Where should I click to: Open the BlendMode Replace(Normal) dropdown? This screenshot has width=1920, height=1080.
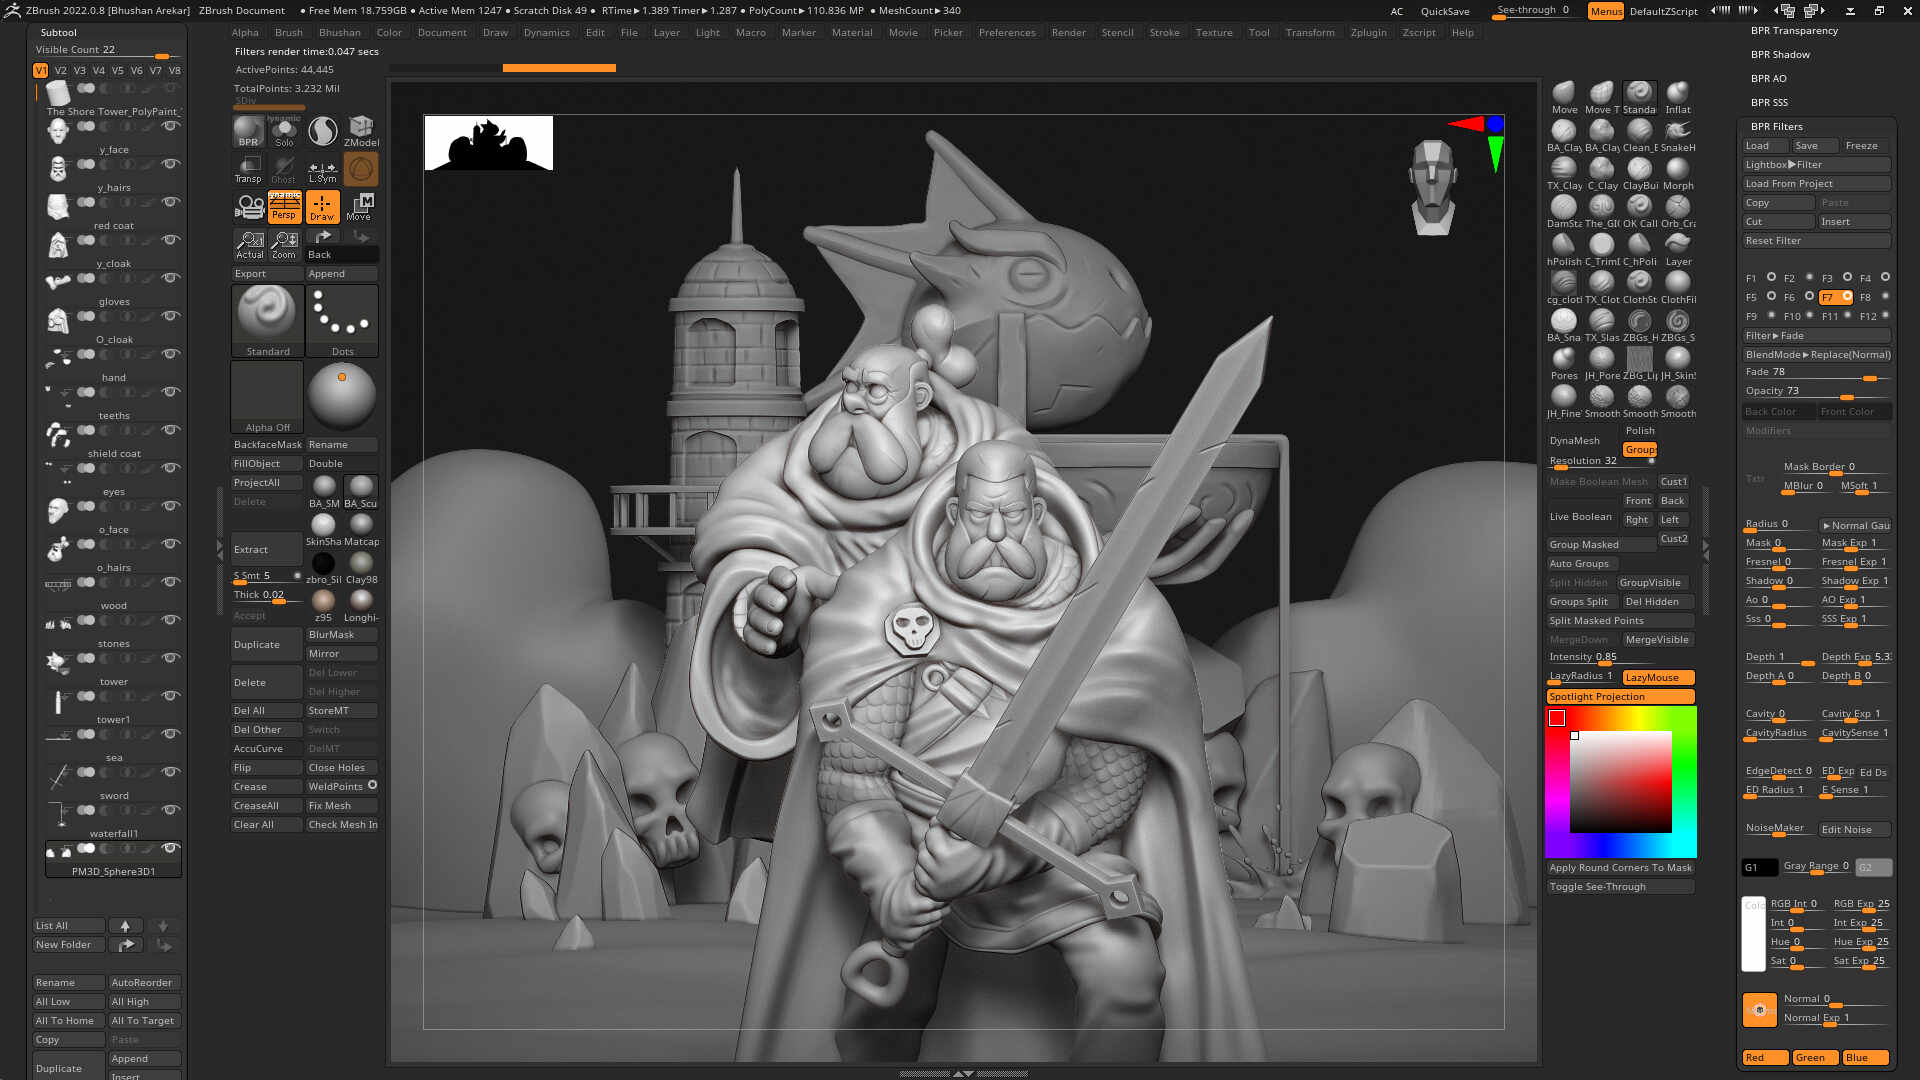1815,354
